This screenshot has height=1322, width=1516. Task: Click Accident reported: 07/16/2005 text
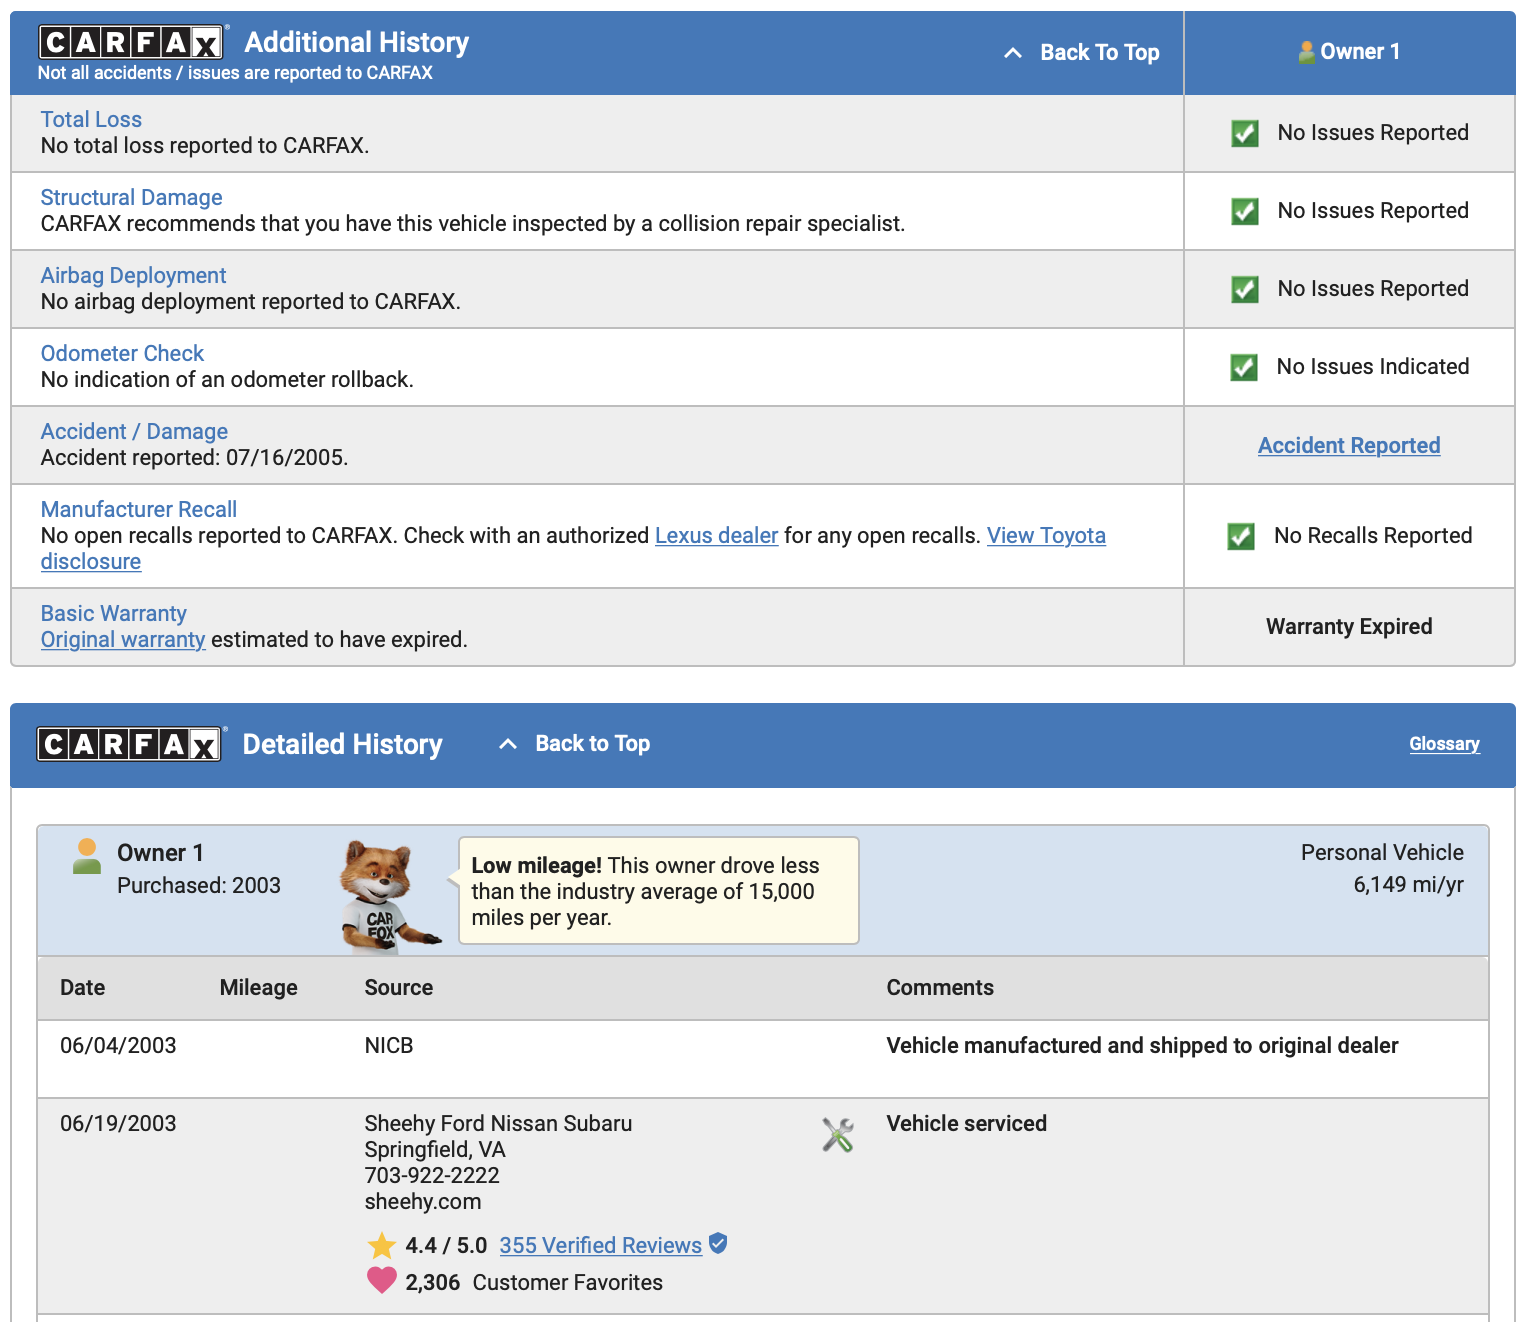(194, 457)
